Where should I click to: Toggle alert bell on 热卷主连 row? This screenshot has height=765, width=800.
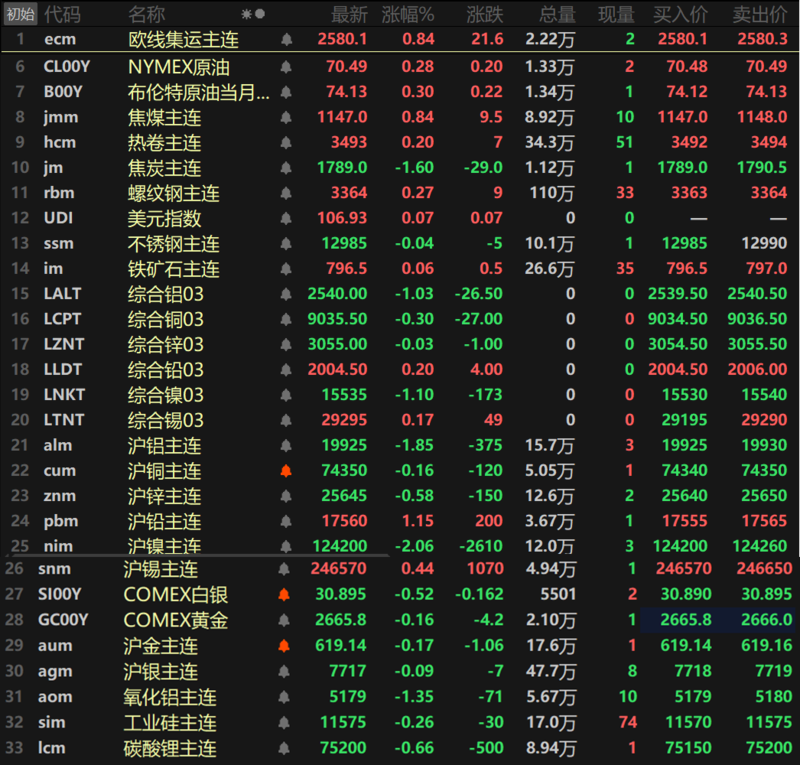pyautogui.click(x=286, y=142)
